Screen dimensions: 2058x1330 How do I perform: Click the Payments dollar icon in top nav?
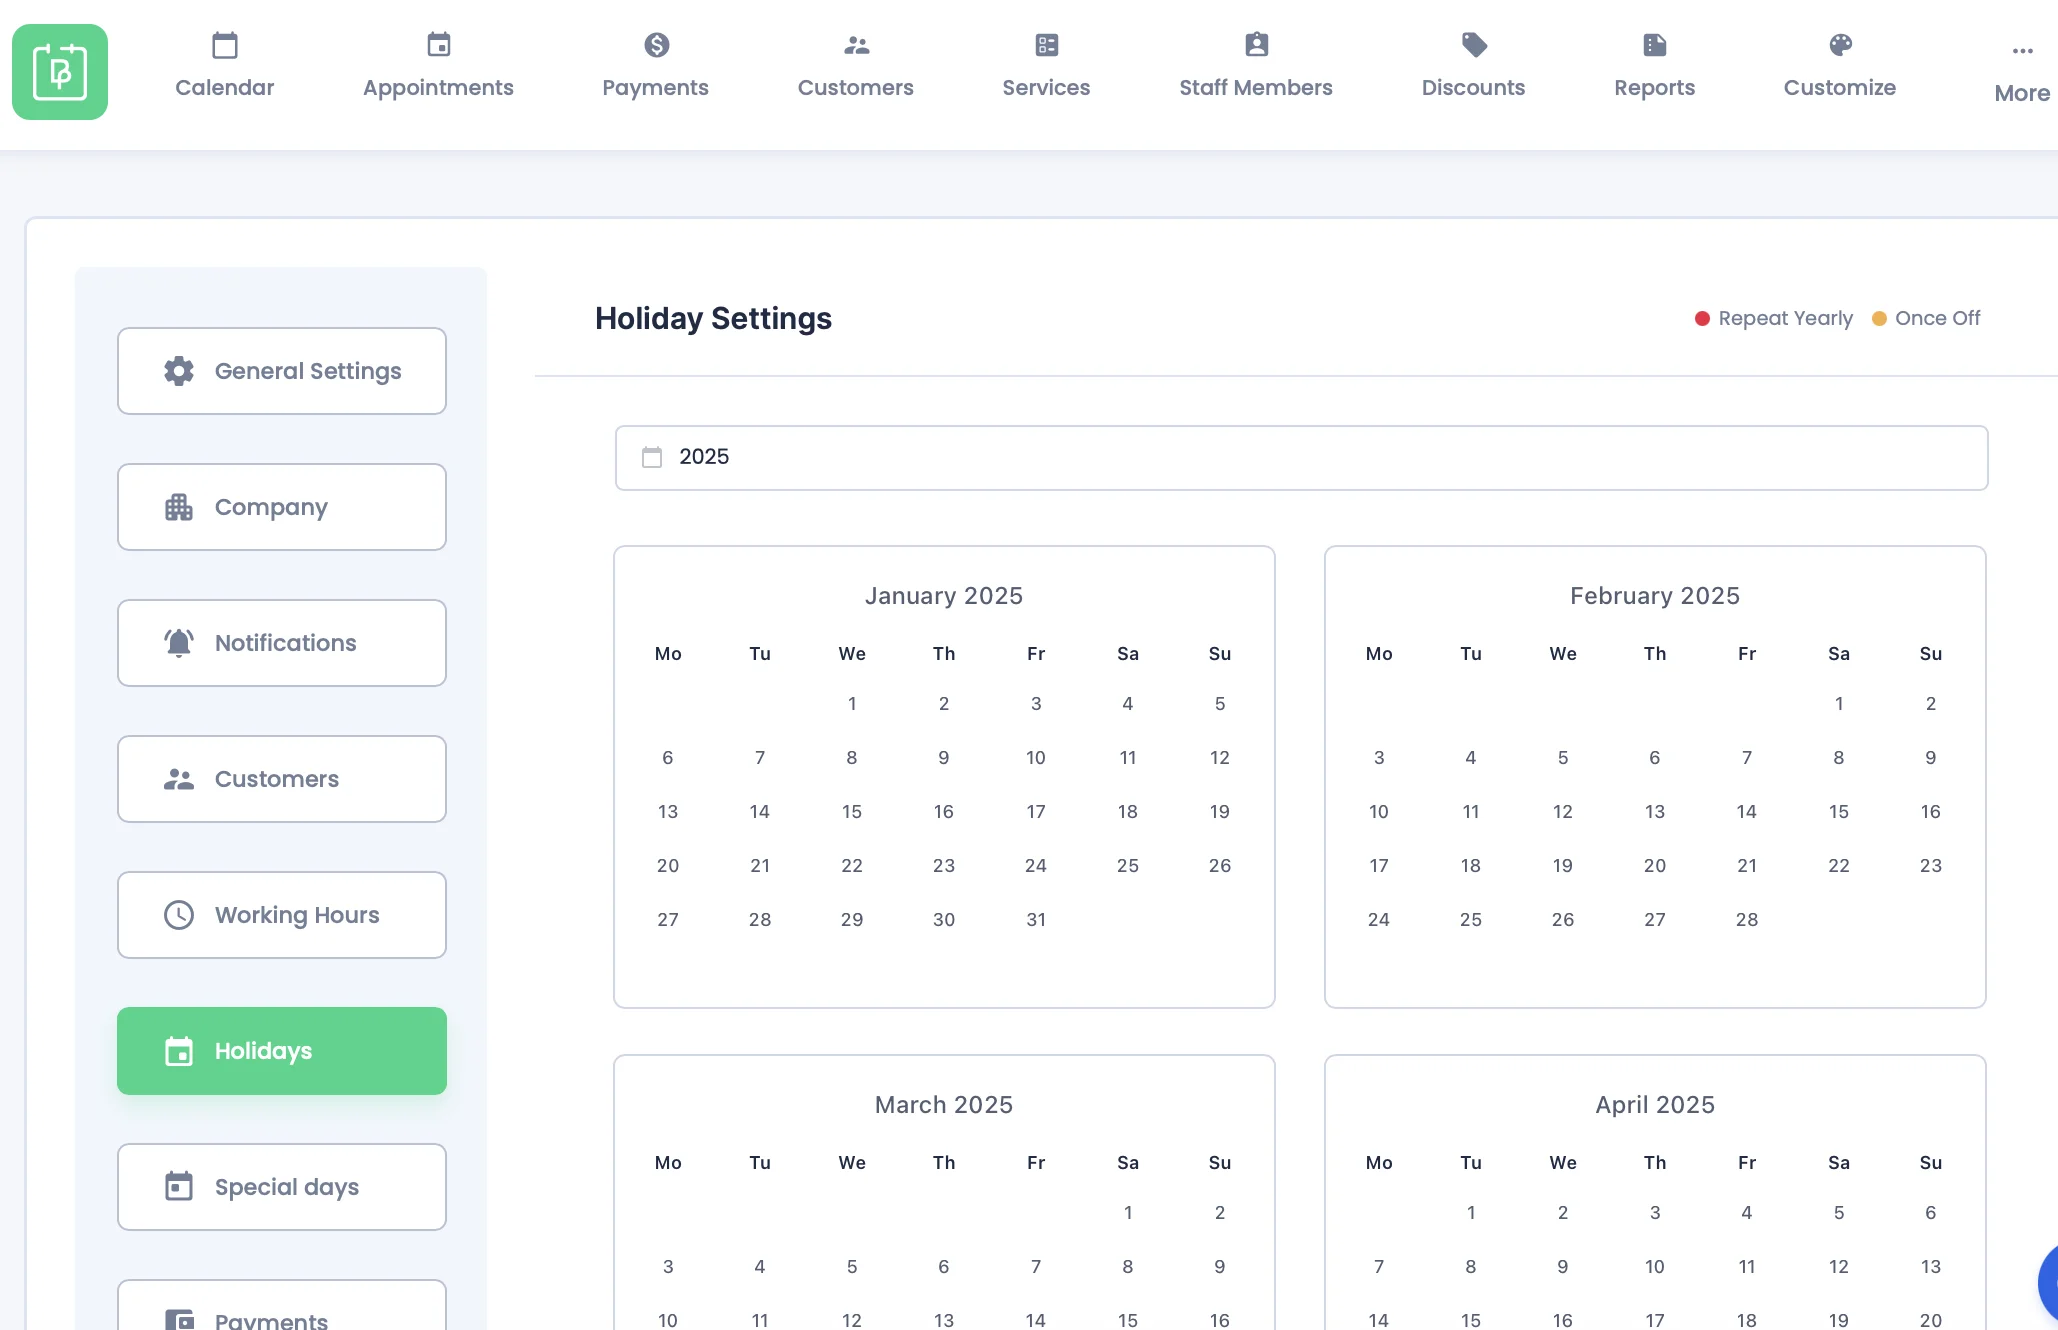pos(656,45)
